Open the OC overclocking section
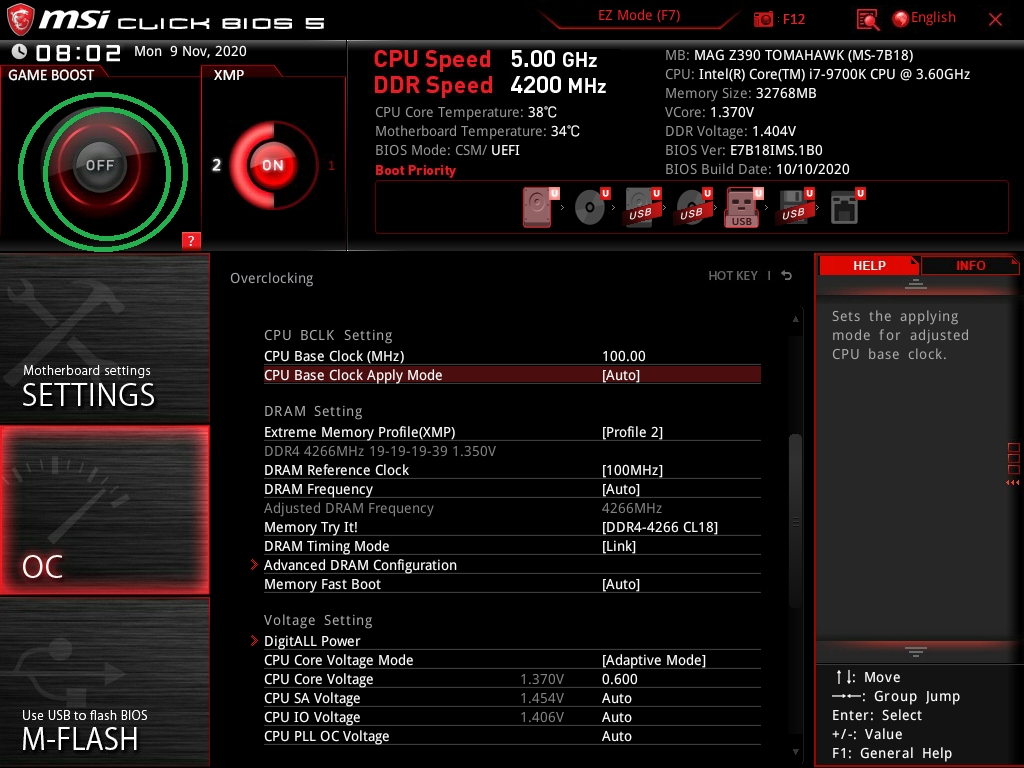1024x768 pixels. 104,511
